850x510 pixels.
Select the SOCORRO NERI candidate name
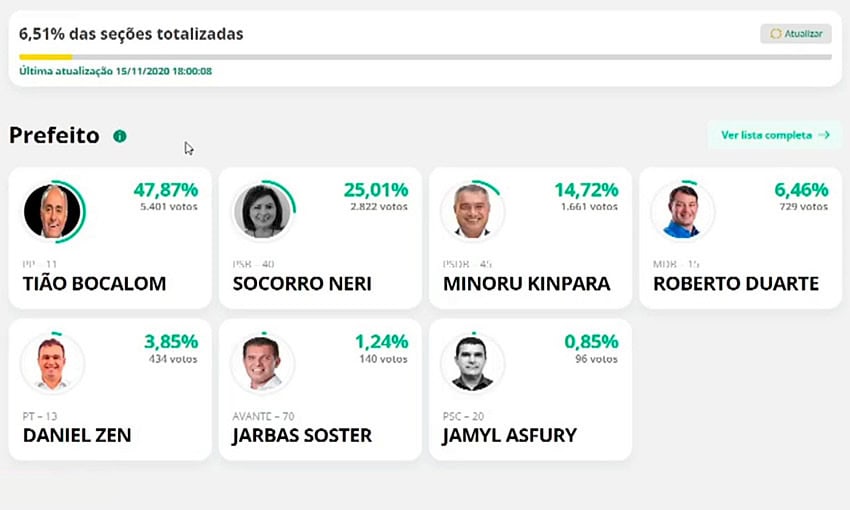pyautogui.click(x=302, y=284)
